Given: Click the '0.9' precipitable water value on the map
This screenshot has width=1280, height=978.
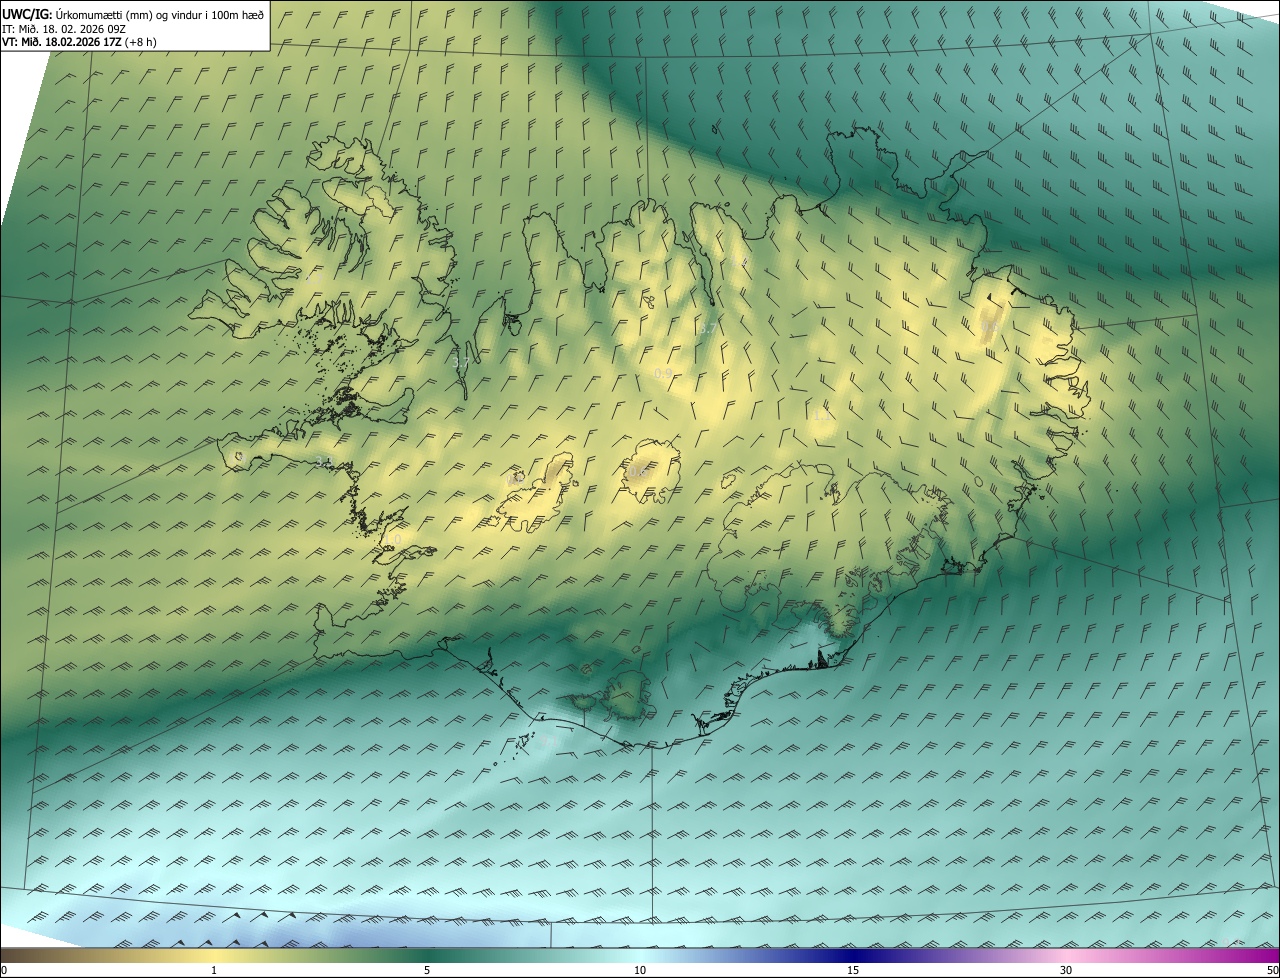Looking at the screenshot, I should pyautogui.click(x=663, y=373).
